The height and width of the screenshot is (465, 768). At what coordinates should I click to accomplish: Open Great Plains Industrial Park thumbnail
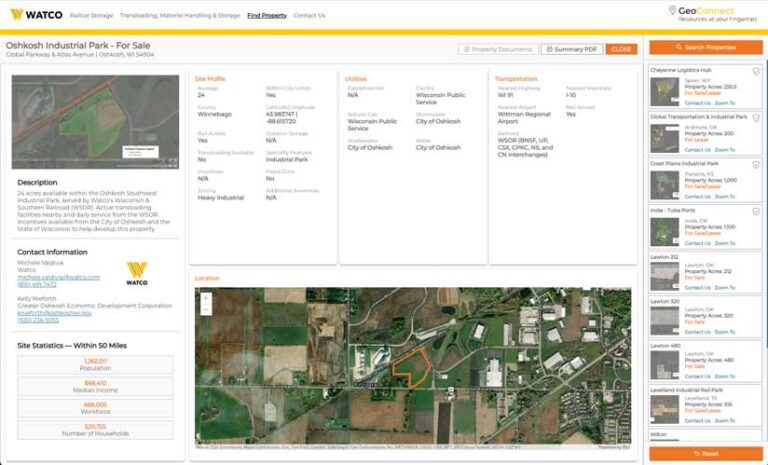[x=665, y=185]
